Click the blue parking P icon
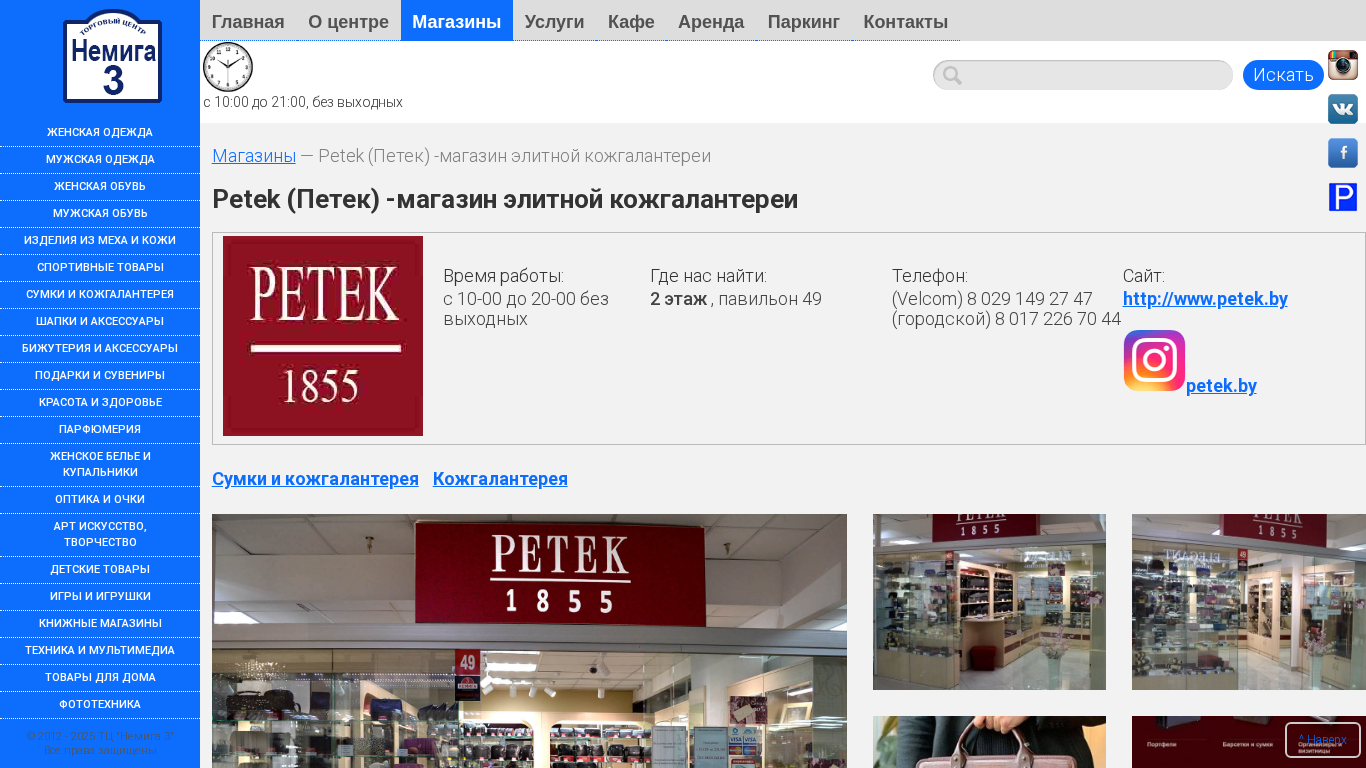This screenshot has height=768, width=1366. 1342,197
